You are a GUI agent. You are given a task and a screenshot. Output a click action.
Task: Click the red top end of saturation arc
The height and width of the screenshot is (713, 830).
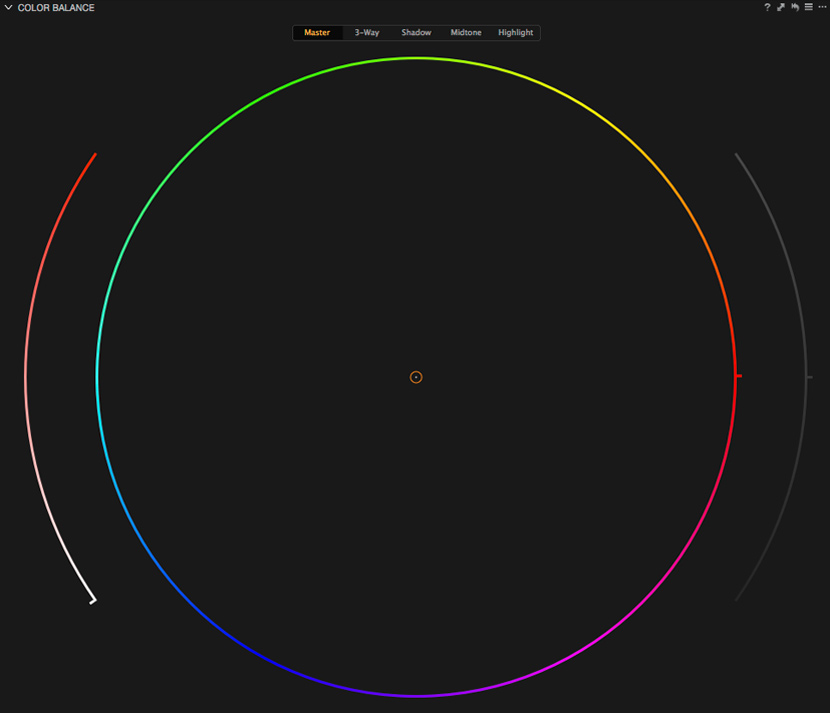coord(94,156)
